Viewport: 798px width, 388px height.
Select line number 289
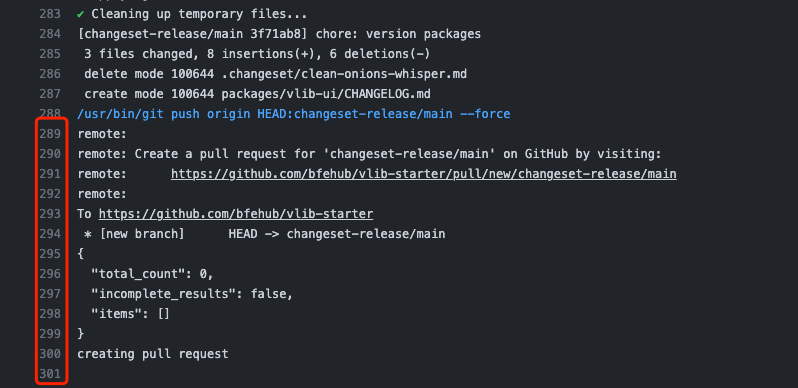(50, 134)
